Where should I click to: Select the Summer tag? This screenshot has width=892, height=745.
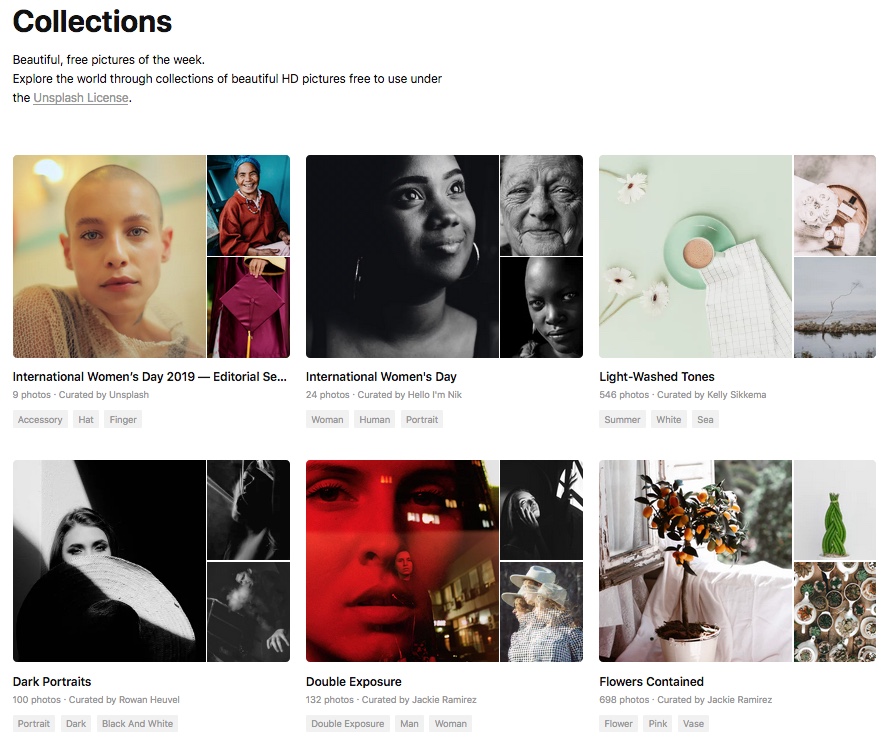coord(622,420)
